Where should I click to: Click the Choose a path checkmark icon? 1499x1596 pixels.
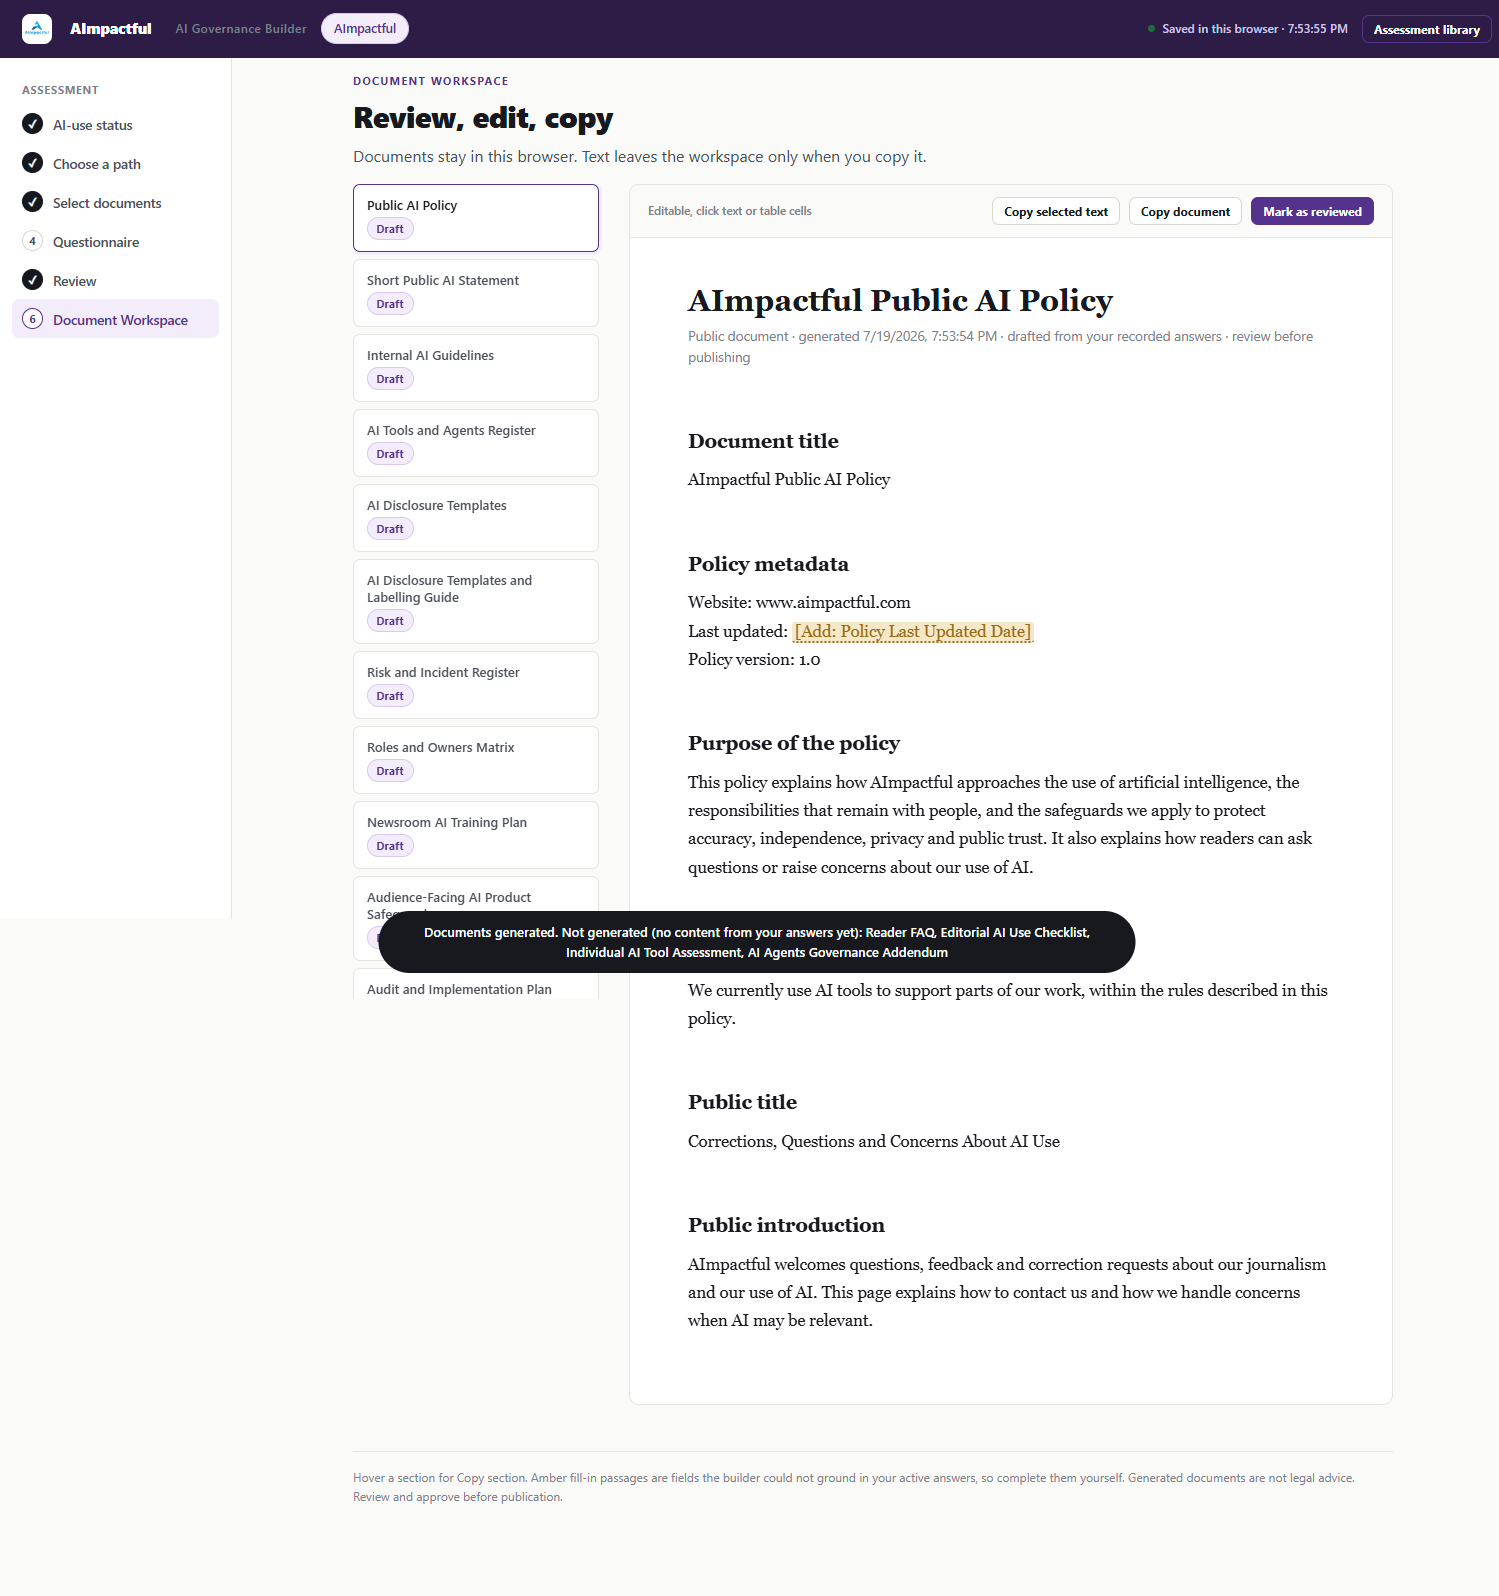tap(33, 163)
